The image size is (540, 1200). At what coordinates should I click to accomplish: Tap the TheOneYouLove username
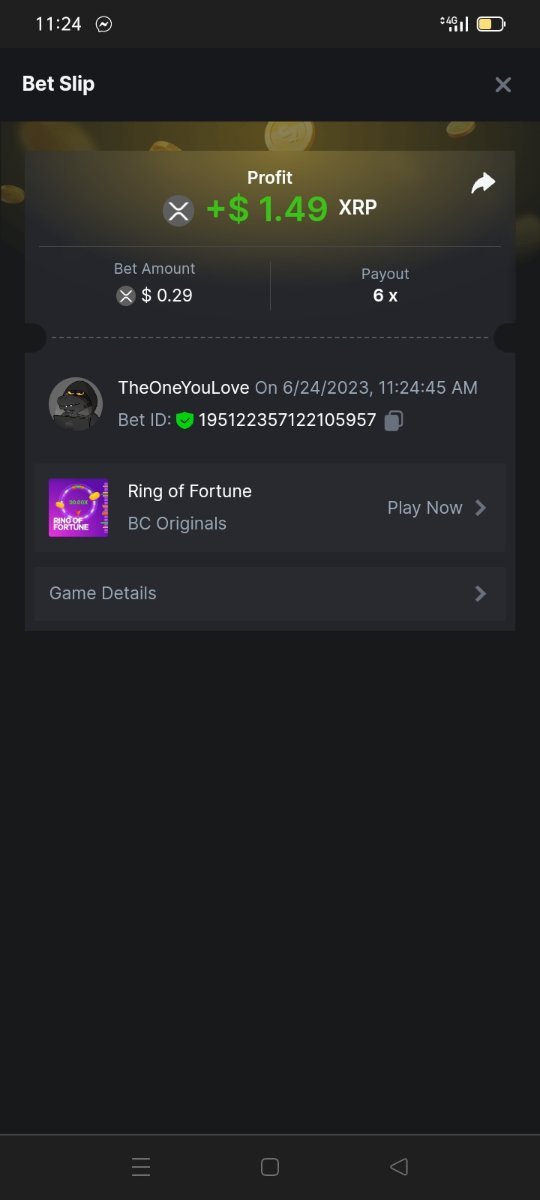click(x=184, y=388)
